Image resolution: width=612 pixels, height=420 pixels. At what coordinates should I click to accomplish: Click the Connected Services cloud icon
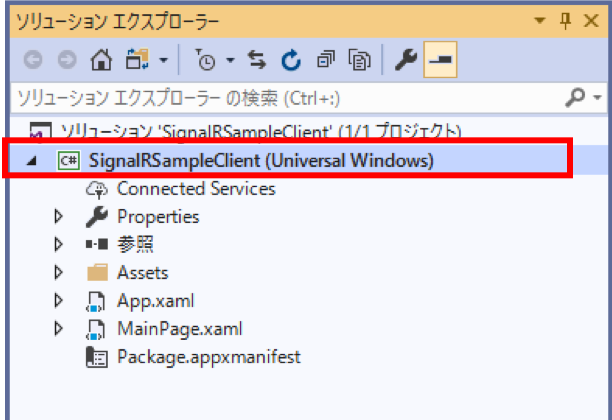(x=96, y=190)
